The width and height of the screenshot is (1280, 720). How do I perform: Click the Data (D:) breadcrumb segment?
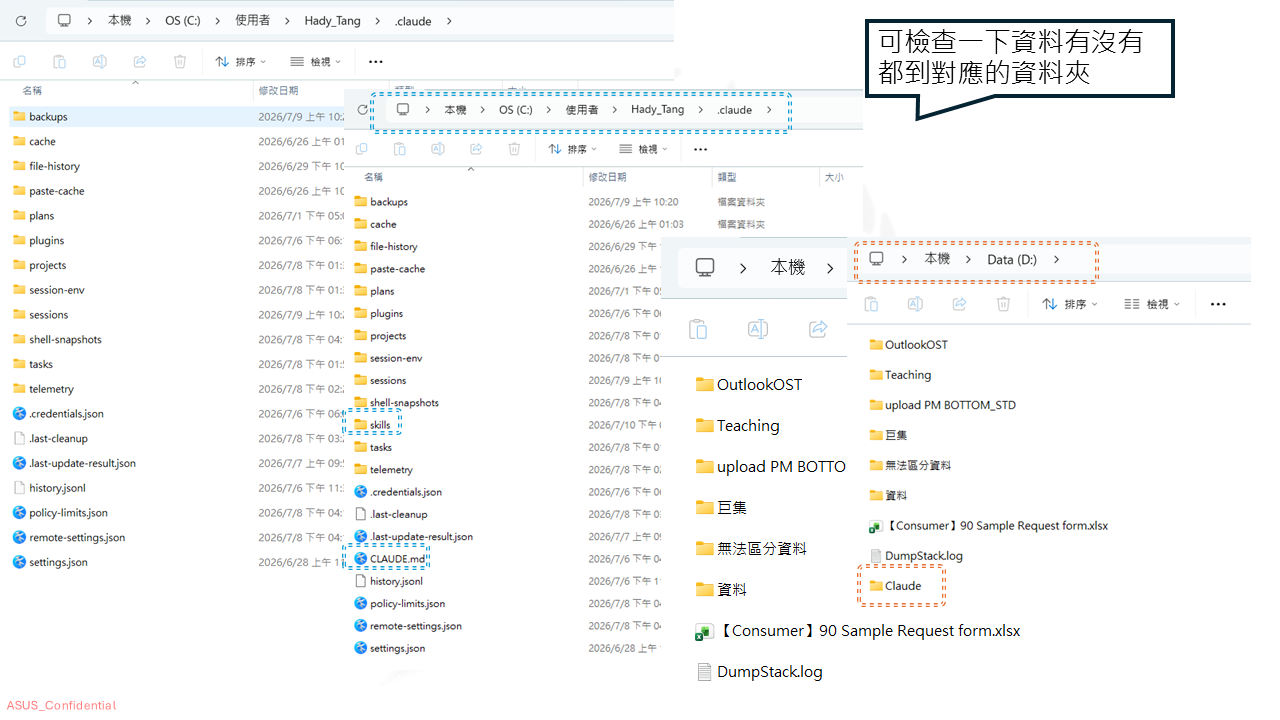1012,259
